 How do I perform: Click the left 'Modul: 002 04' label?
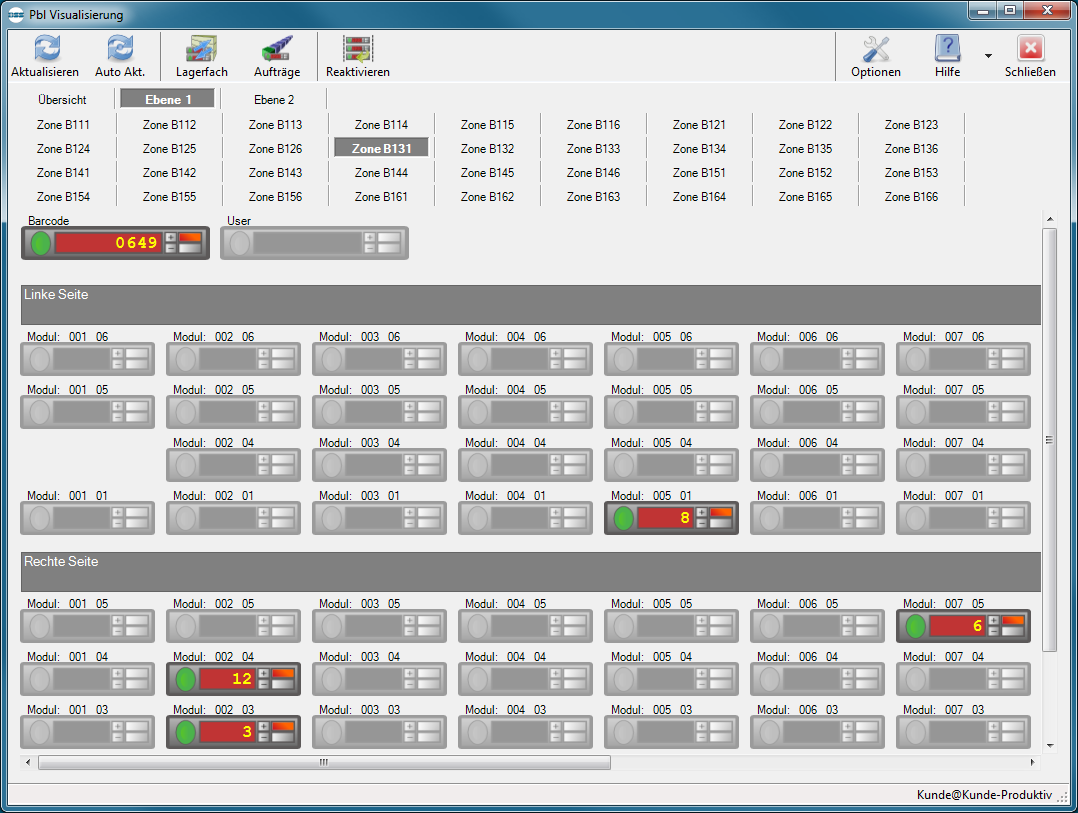coord(213,443)
